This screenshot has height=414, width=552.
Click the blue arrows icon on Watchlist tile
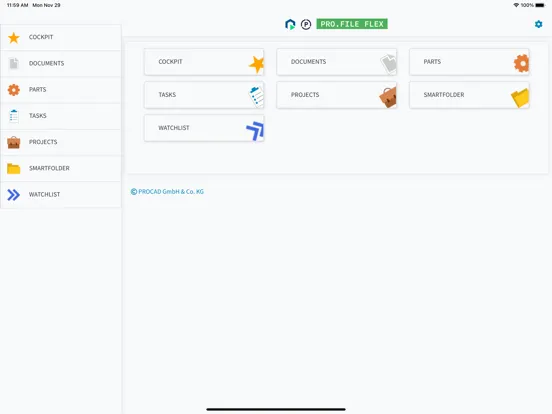255,131
